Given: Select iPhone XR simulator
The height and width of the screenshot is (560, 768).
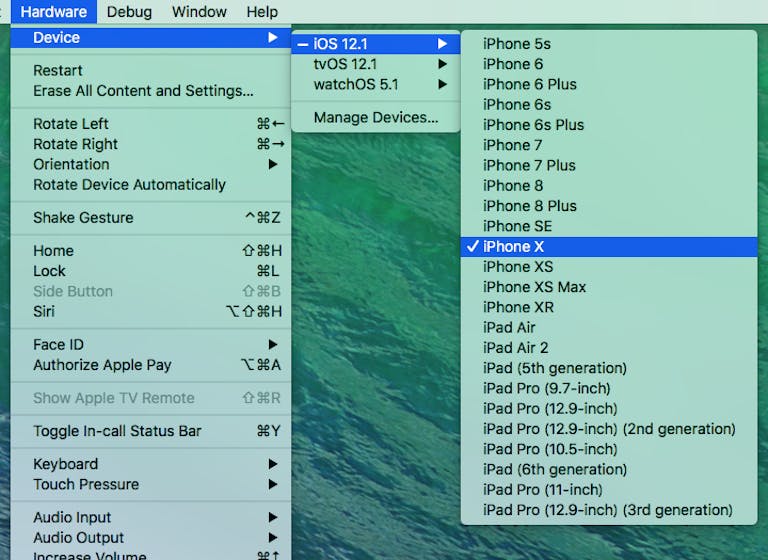Looking at the screenshot, I should pyautogui.click(x=609, y=308).
